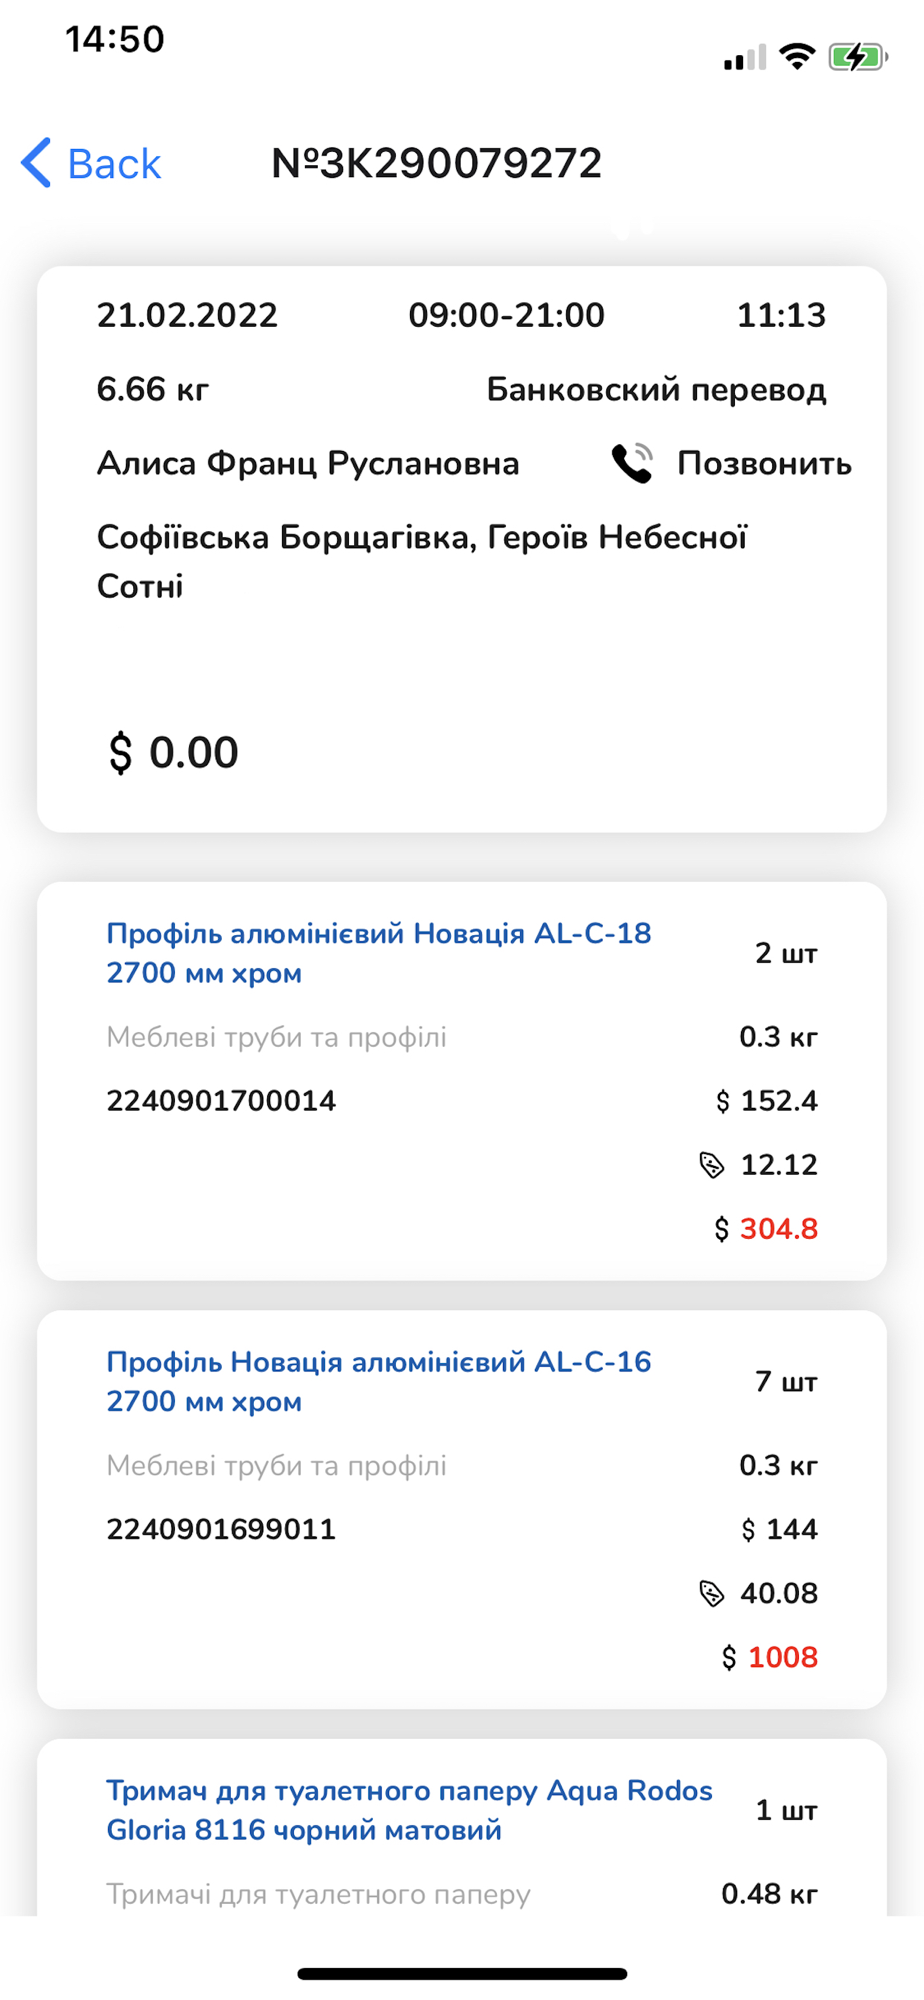Image resolution: width=924 pixels, height=2000 pixels.
Task: Tap the red total price 304.8
Action: [778, 1229]
